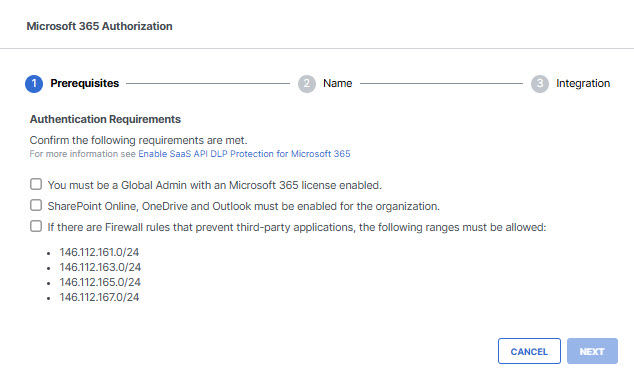This screenshot has height=382, width=634.
Task: Click the Prerequisites step label
Action: coord(85,83)
